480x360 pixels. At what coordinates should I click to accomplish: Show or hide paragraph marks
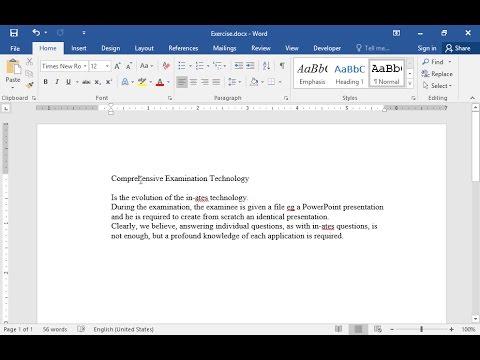point(282,66)
